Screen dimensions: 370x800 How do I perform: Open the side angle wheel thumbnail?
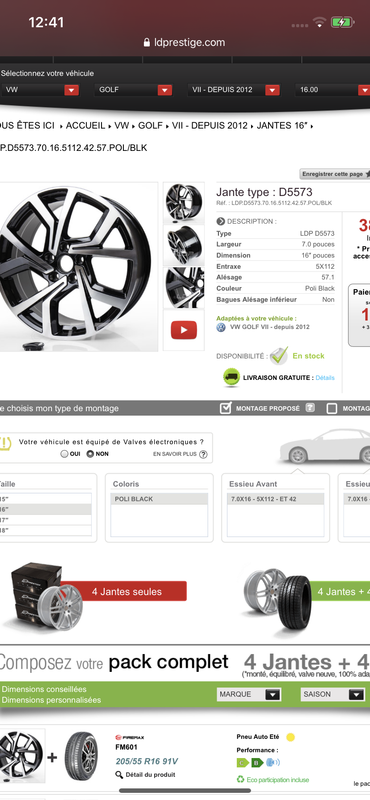[184, 245]
